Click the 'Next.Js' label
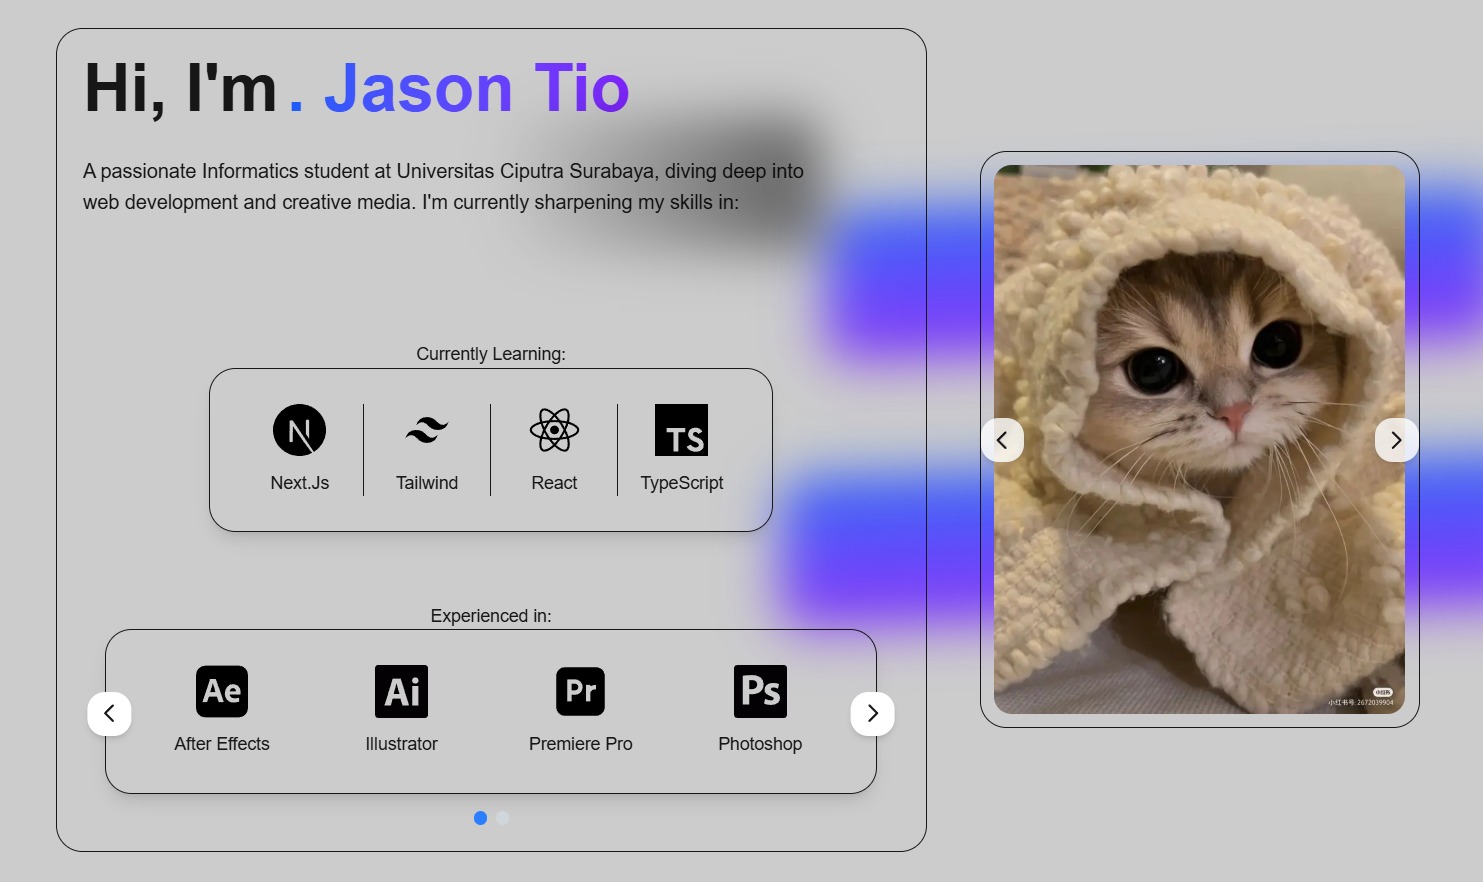This screenshot has width=1483, height=882. click(x=299, y=483)
